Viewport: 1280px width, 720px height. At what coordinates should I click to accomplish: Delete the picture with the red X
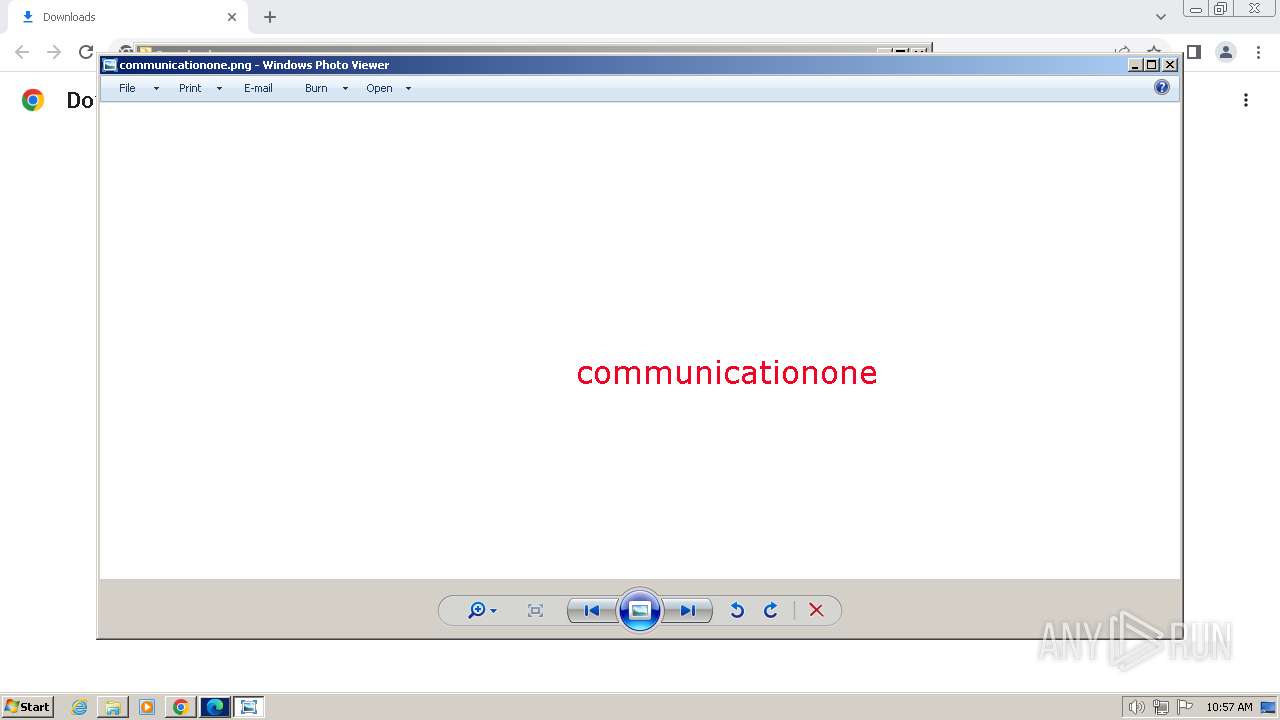point(816,610)
